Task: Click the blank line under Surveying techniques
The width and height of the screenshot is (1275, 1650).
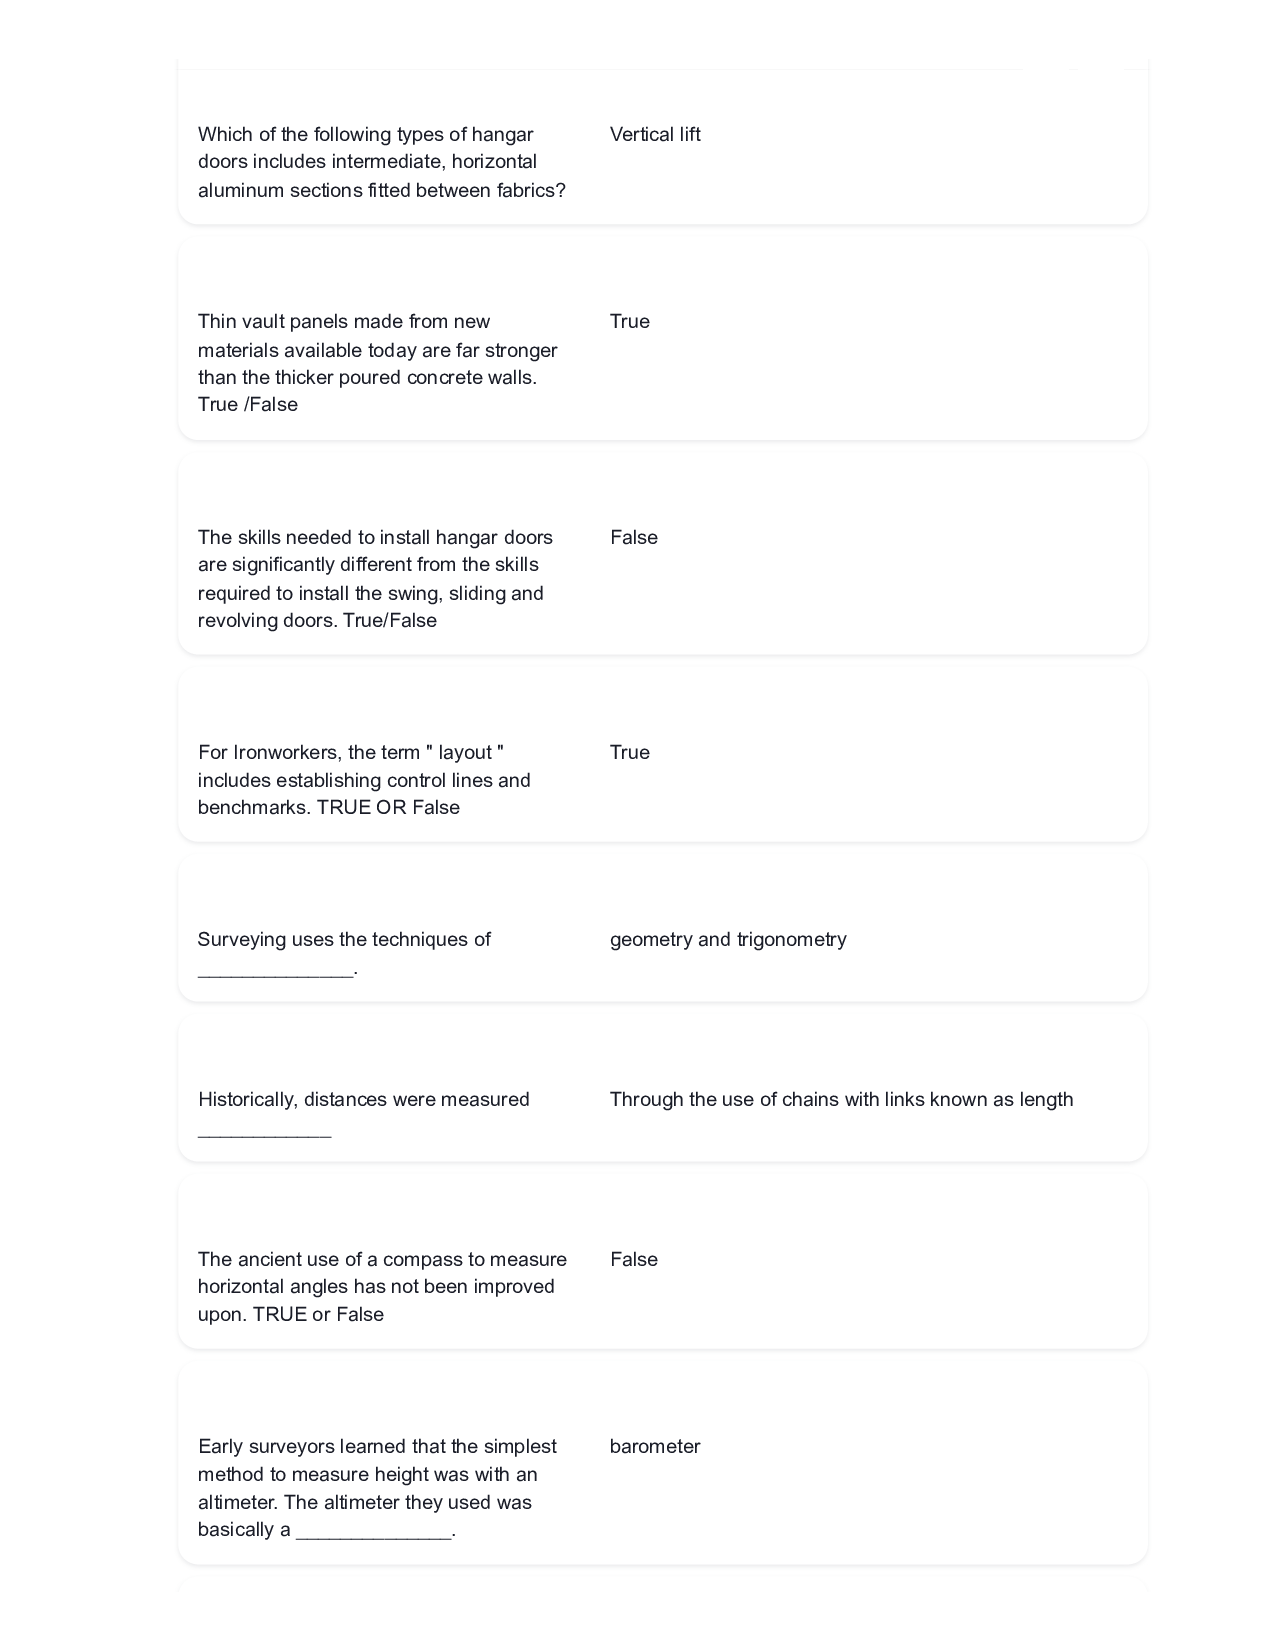Action: tap(276, 971)
